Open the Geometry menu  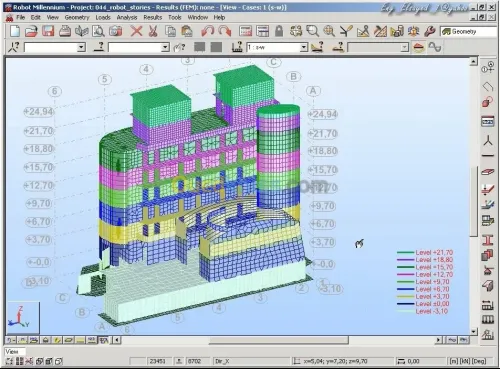pyautogui.click(x=77, y=17)
